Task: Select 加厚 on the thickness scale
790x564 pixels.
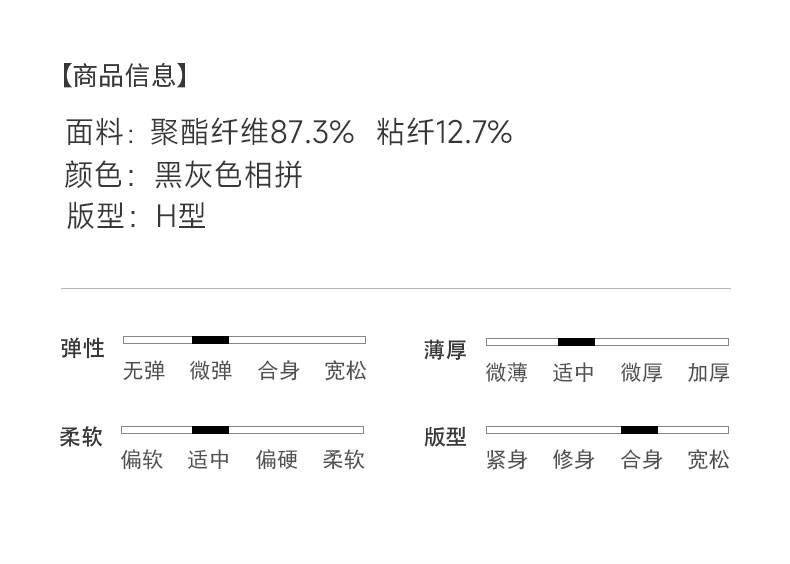Action: [708, 373]
